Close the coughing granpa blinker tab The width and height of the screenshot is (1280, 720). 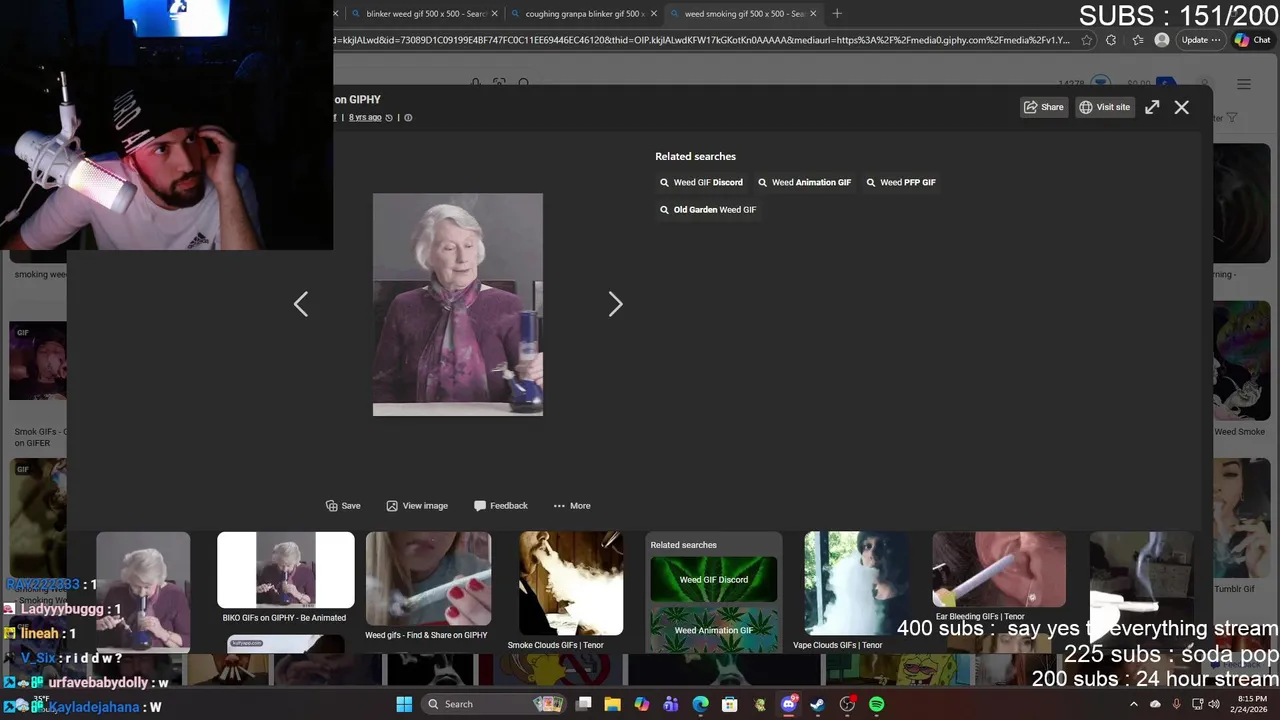[x=654, y=14]
